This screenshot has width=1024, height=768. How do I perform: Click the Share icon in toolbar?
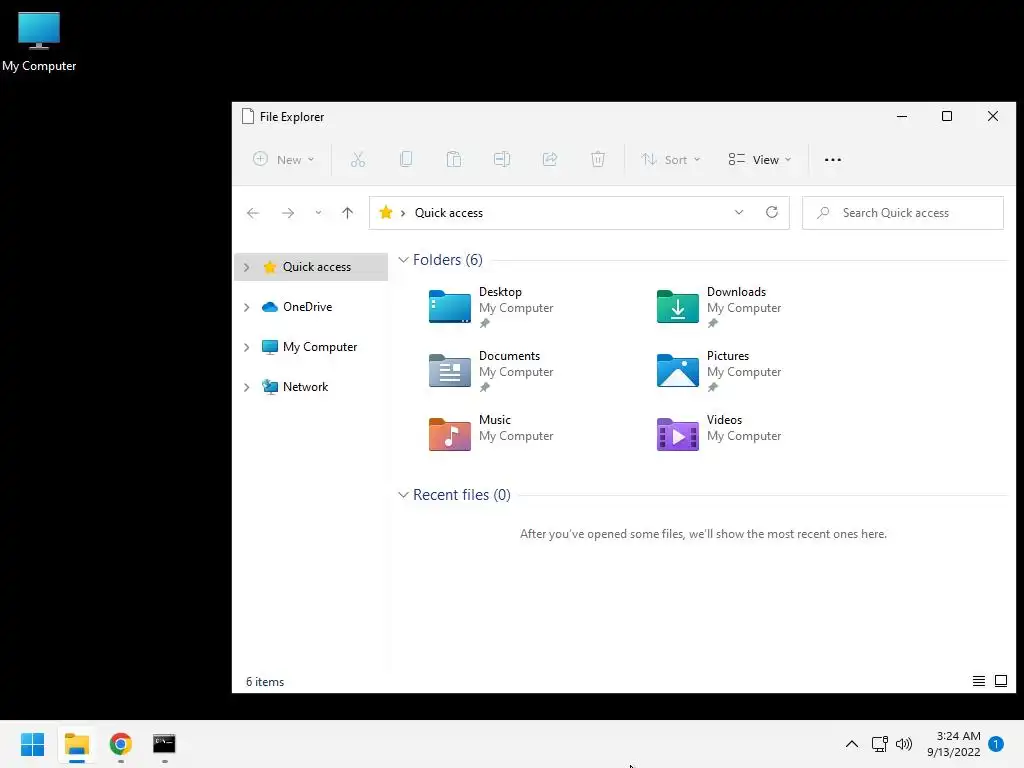click(x=550, y=159)
